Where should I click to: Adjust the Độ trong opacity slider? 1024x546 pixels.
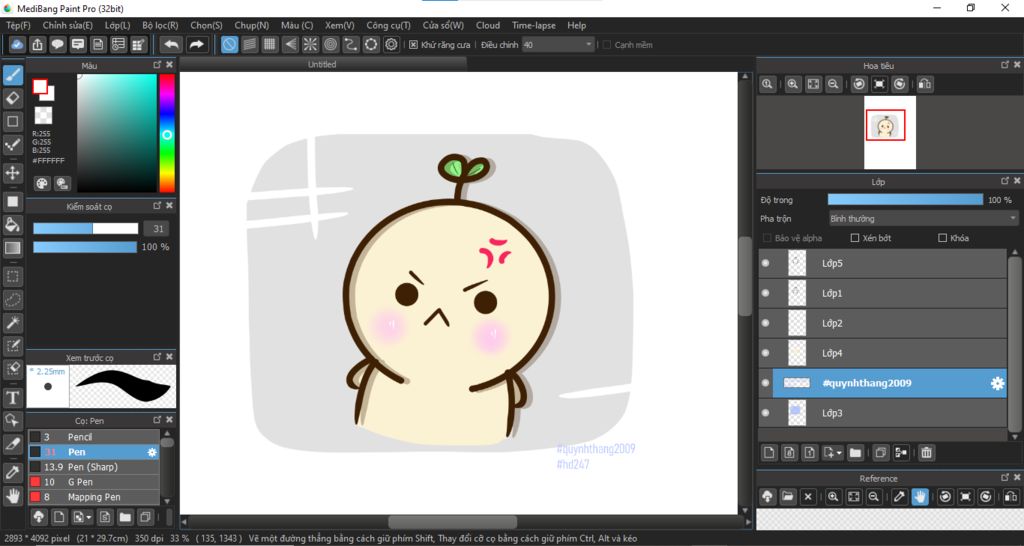(x=905, y=200)
